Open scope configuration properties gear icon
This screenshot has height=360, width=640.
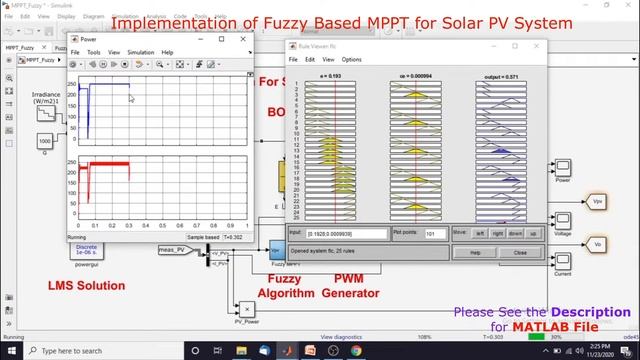73,64
